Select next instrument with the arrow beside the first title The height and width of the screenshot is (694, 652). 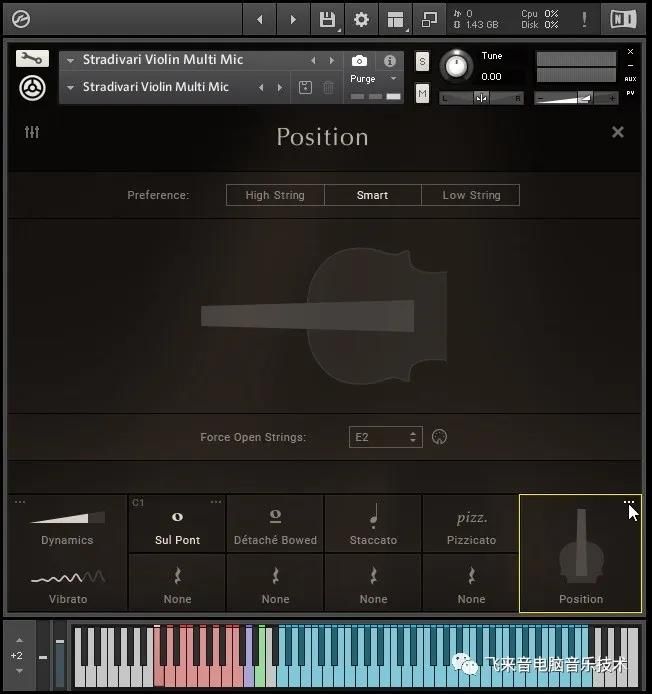point(332,60)
